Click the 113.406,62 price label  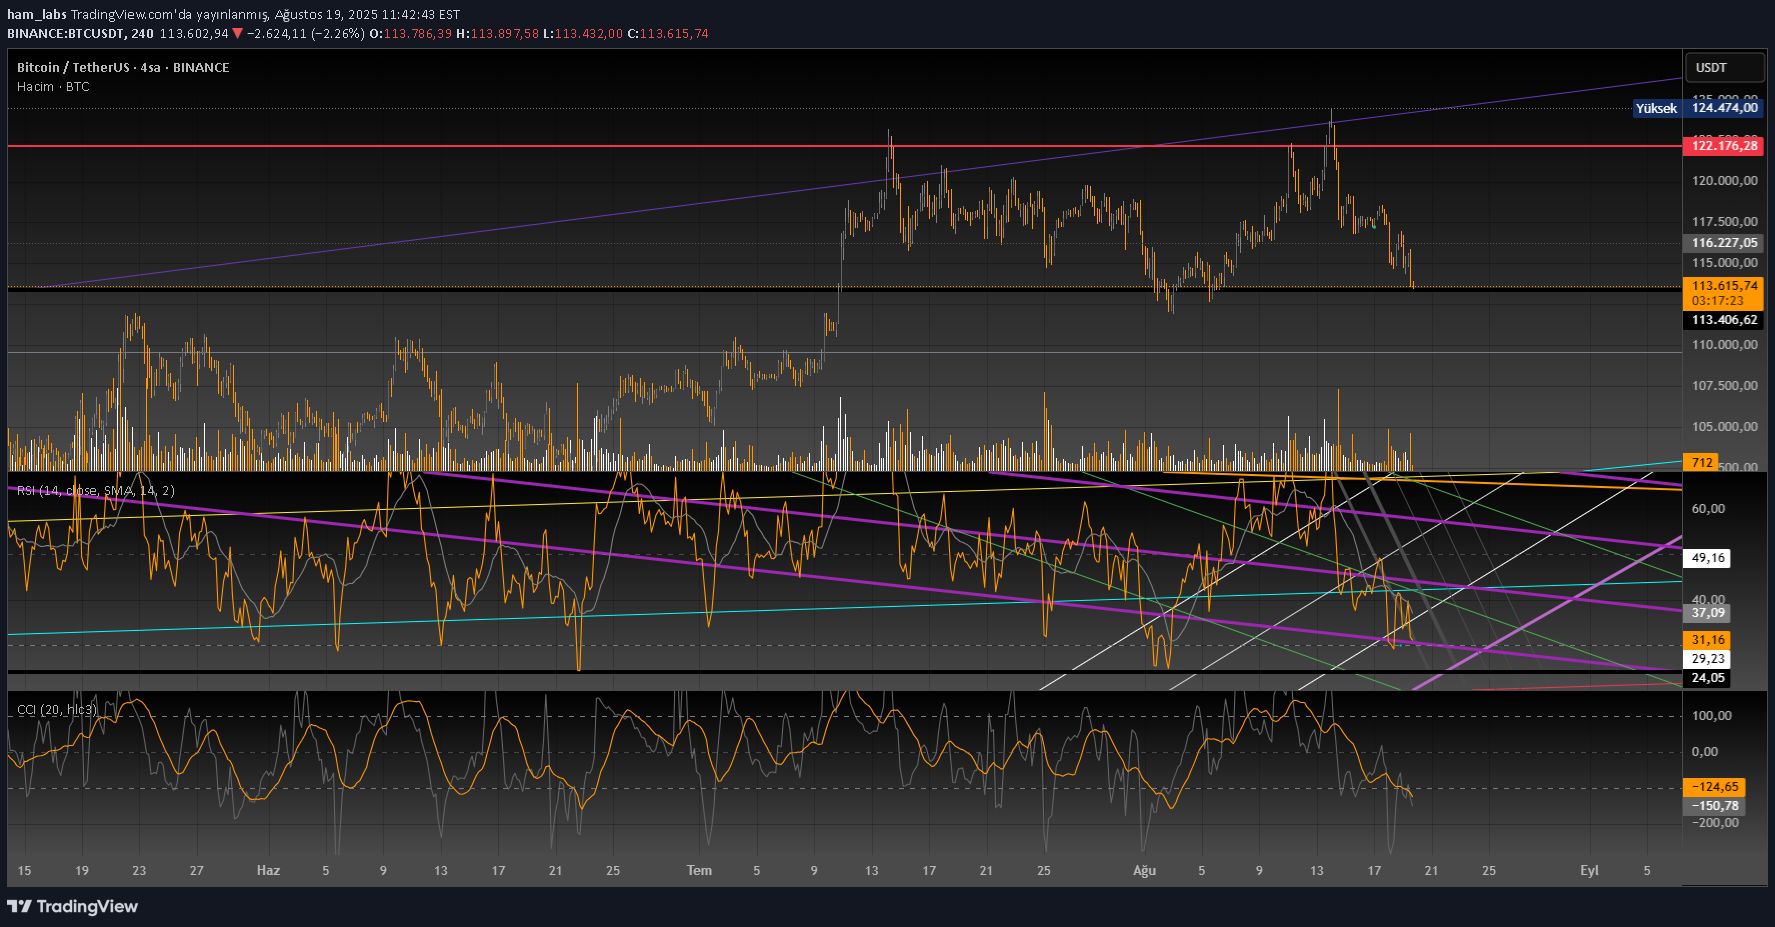coord(1724,320)
